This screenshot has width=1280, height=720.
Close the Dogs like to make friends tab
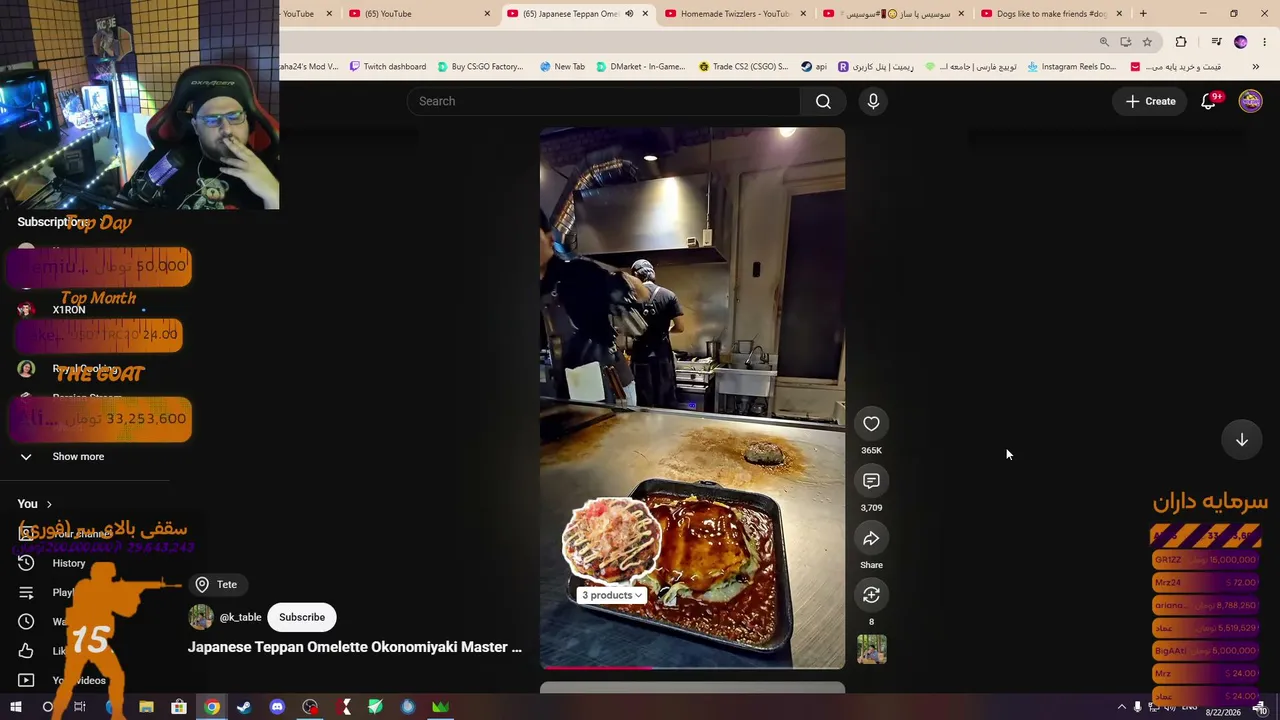click(x=1119, y=14)
